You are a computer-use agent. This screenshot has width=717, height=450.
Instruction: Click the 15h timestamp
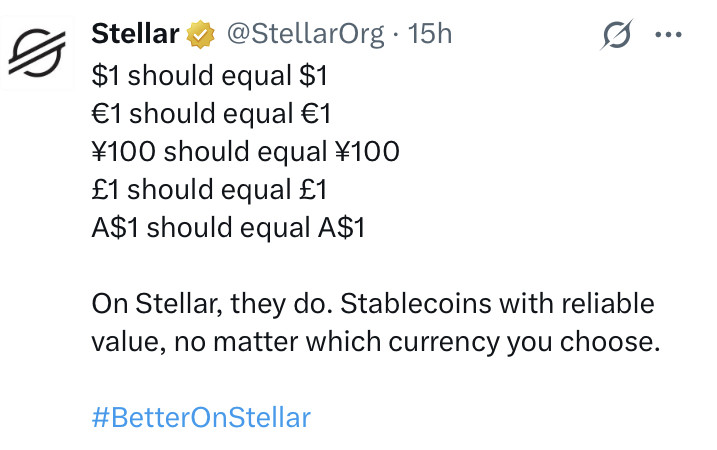click(431, 35)
